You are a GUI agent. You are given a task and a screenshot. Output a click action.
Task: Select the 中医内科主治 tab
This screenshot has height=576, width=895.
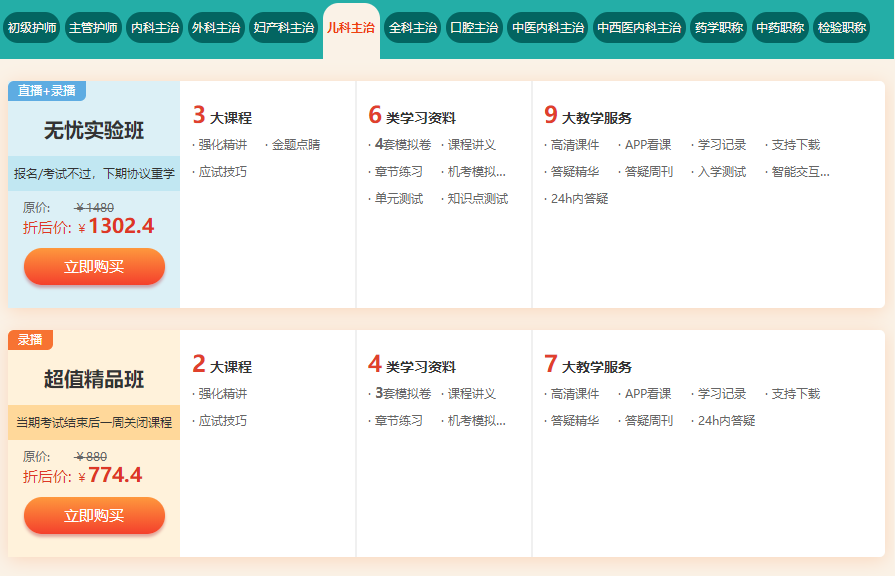click(x=547, y=28)
